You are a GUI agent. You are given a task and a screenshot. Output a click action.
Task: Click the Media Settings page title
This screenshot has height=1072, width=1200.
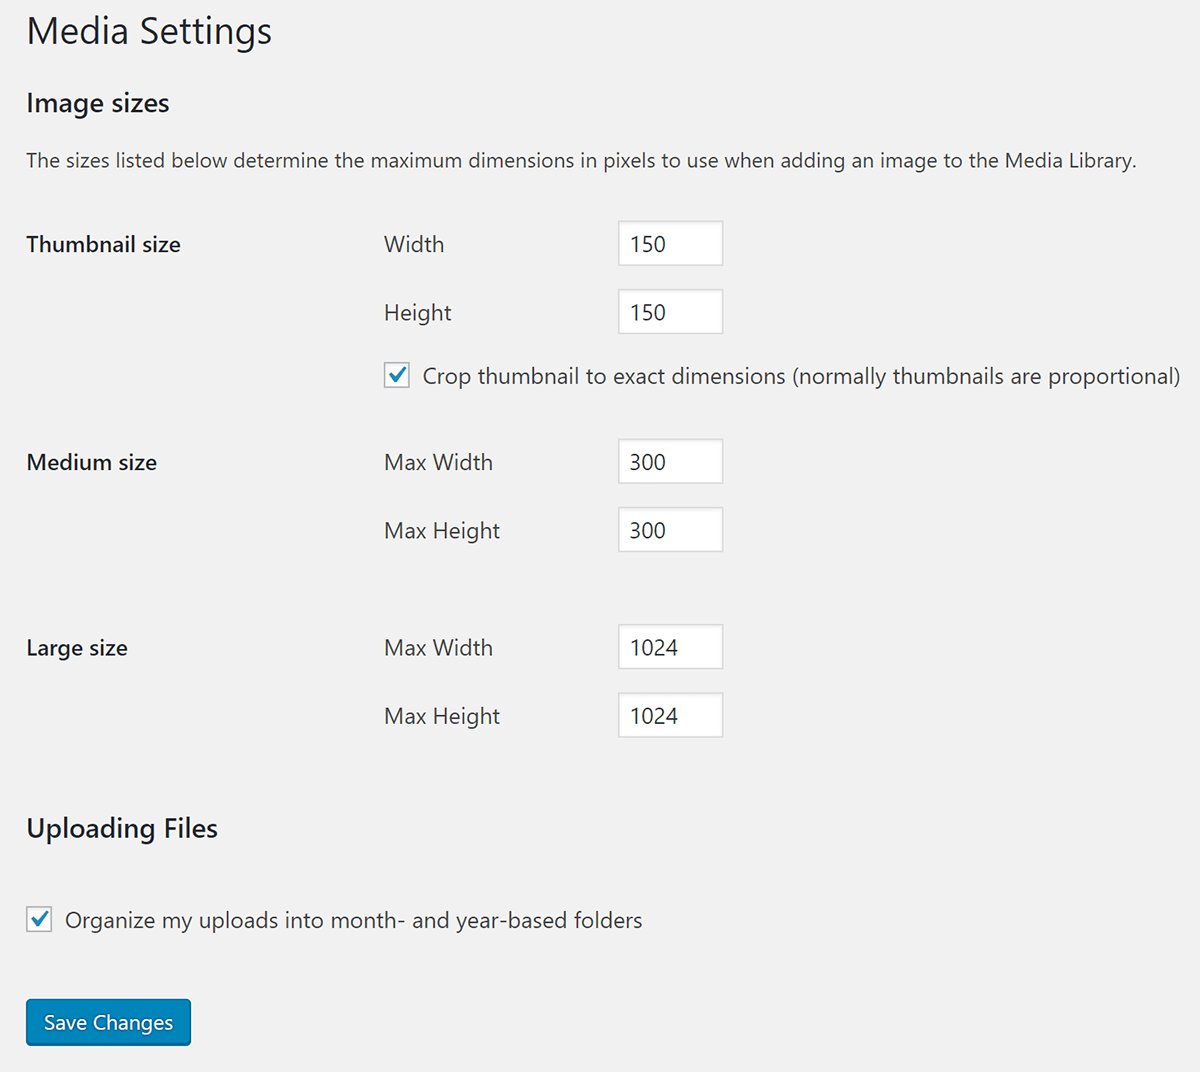click(x=149, y=31)
